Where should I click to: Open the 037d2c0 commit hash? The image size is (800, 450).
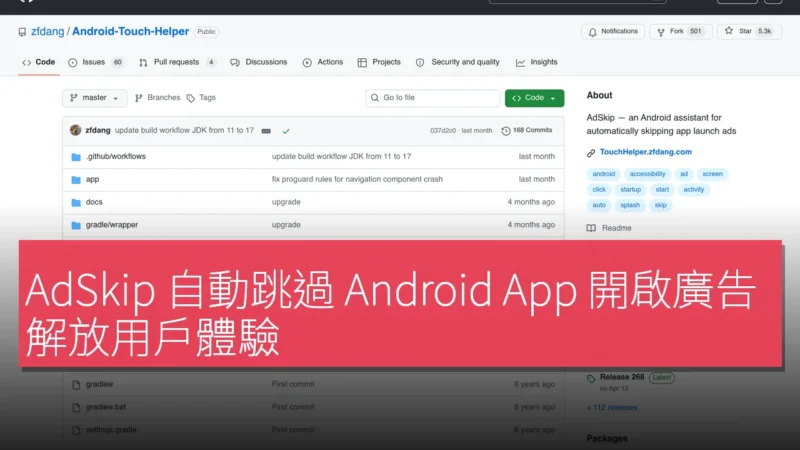(443, 131)
